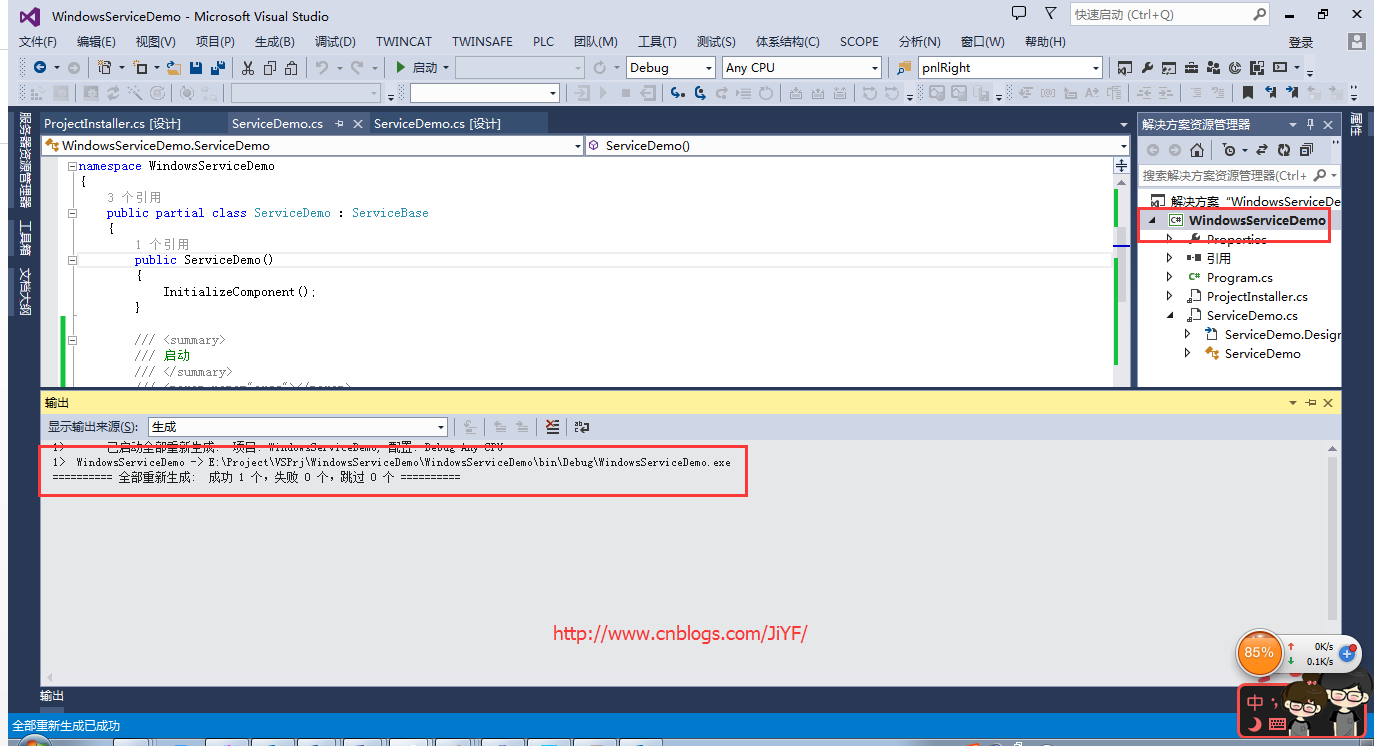Expand ProjectInstaller.cs tree node
The width and height of the screenshot is (1374, 746).
[x=1170, y=296]
